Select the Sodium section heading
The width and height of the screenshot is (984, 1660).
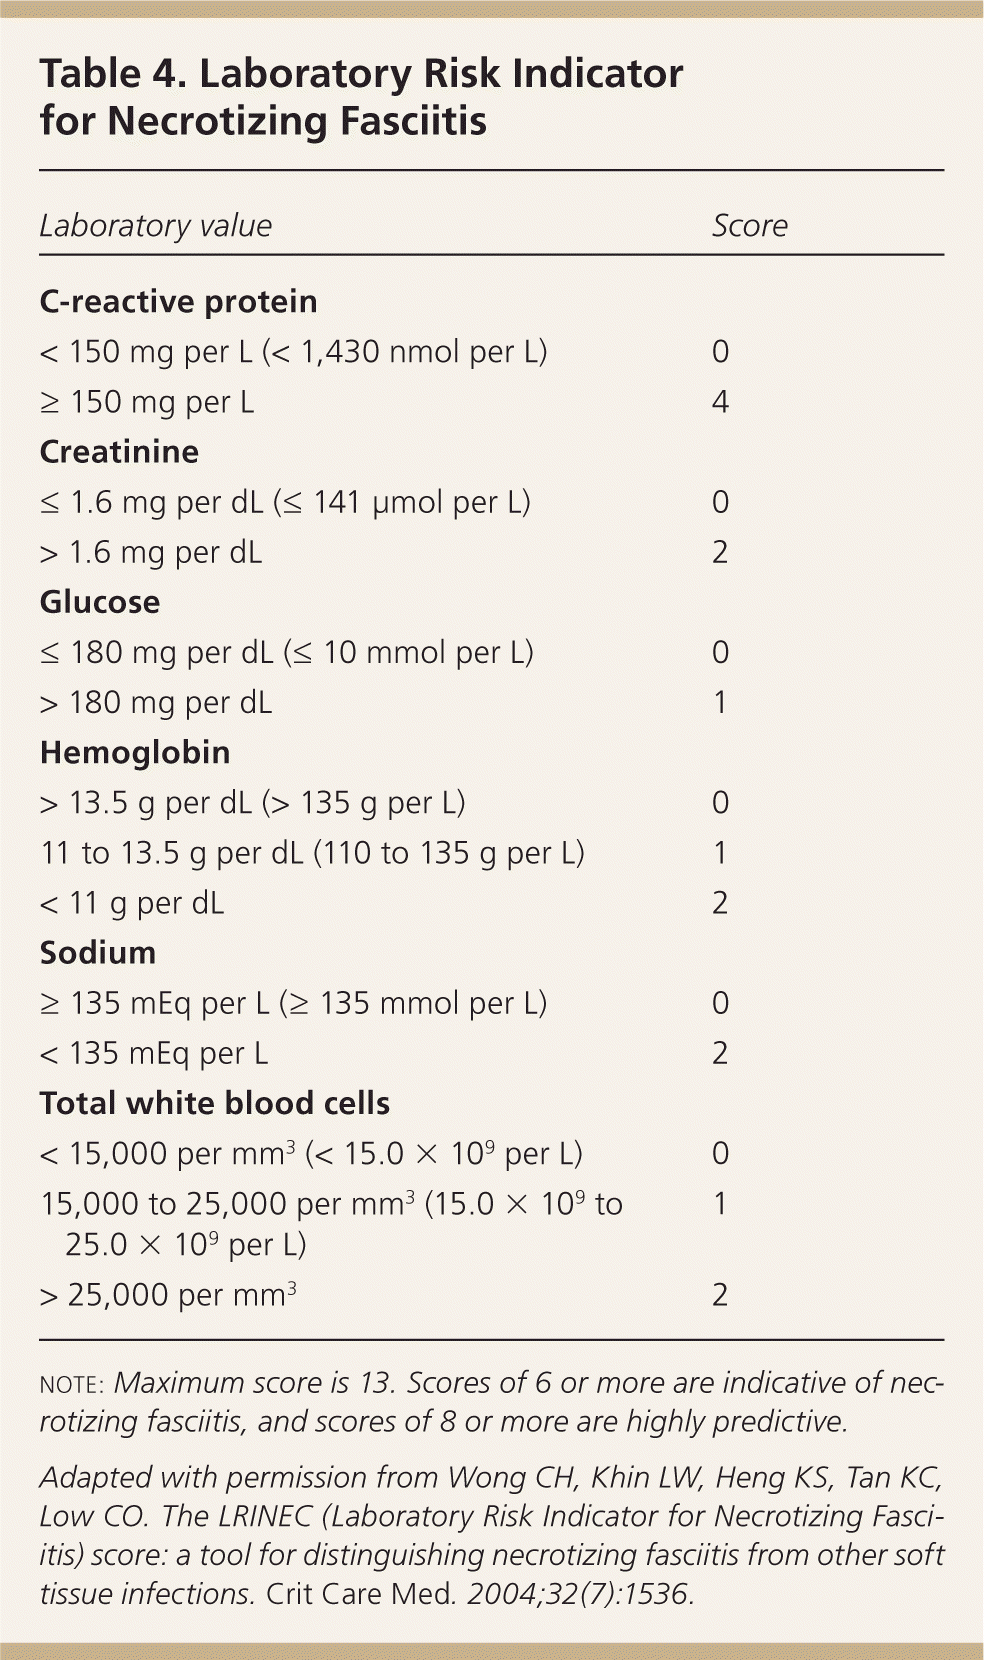(x=98, y=953)
